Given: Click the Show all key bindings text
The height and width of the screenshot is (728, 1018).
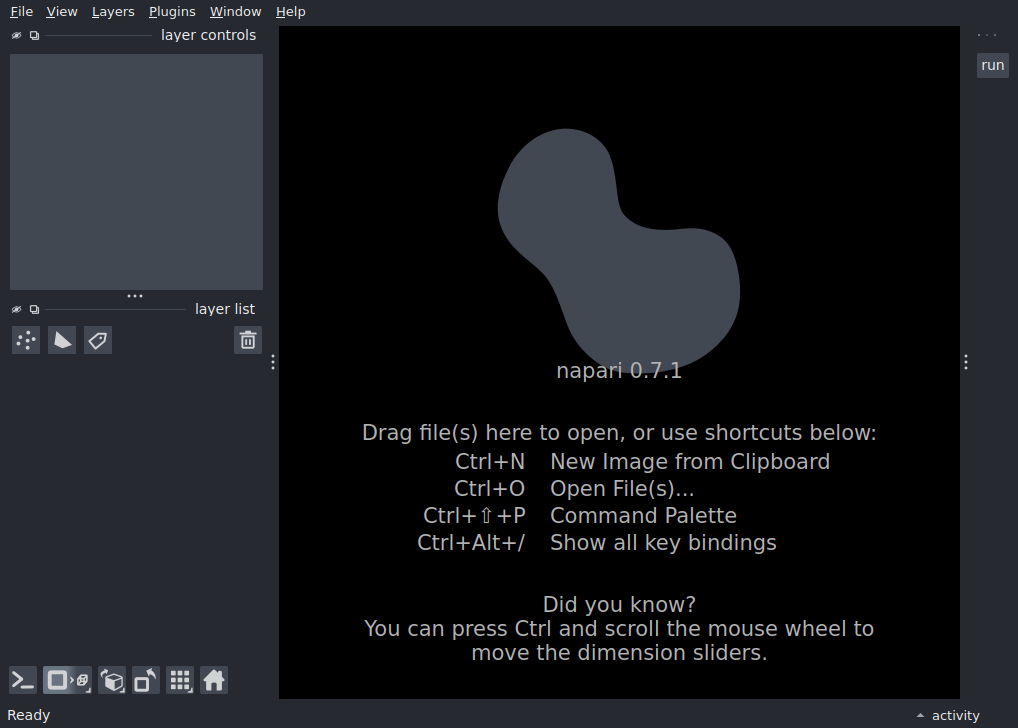Looking at the screenshot, I should pos(664,543).
